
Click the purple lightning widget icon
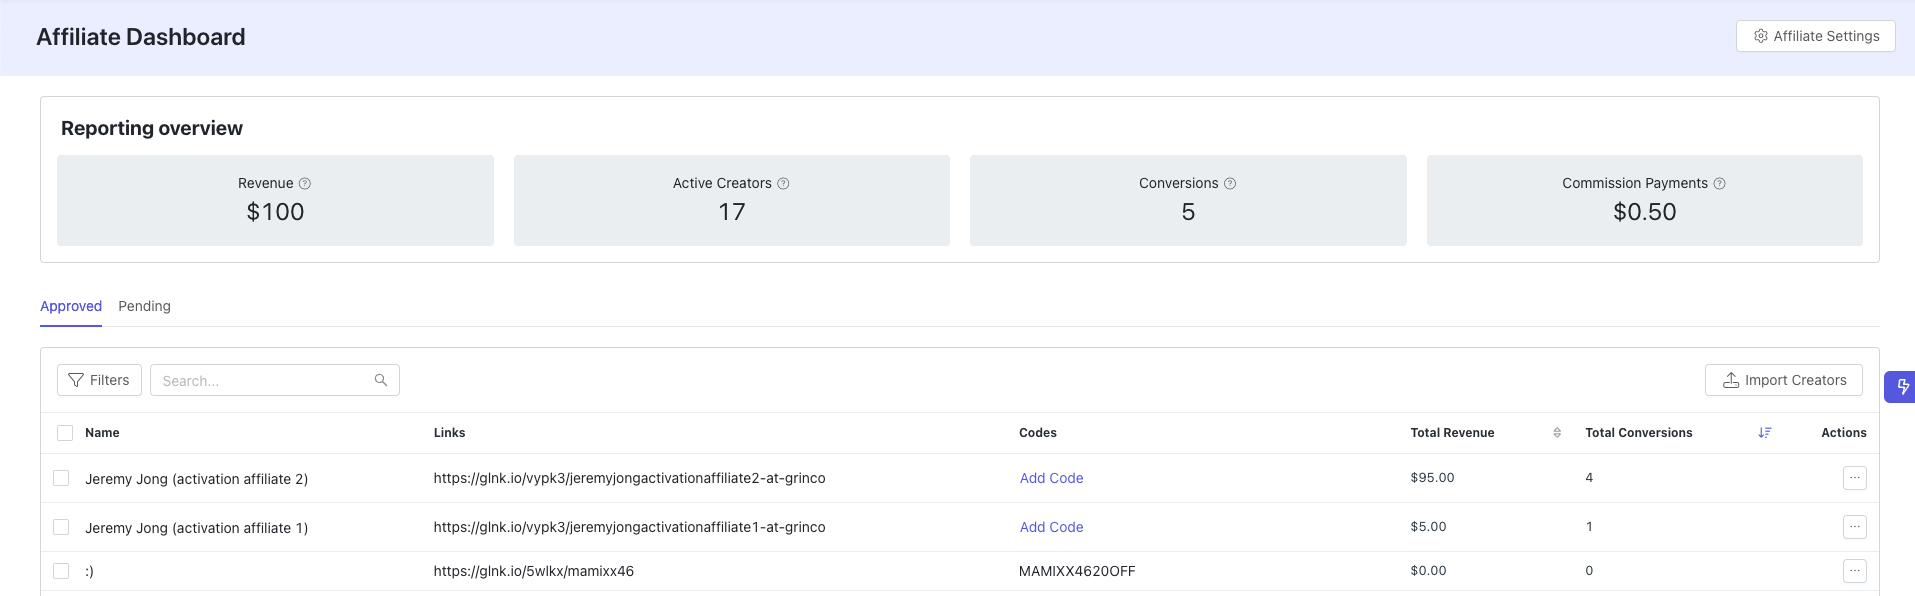(1902, 387)
